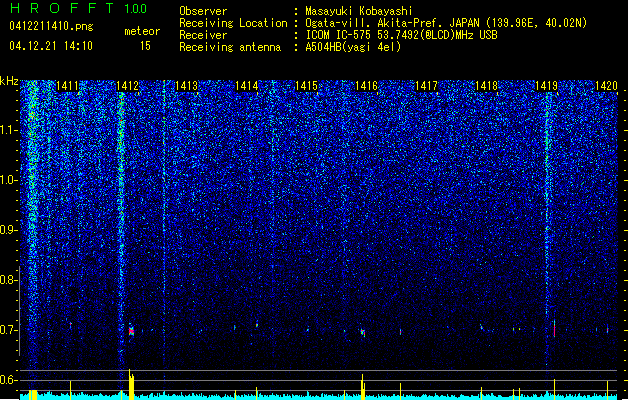Screen dimensions: 629x400
Task: Click the red meteor echo after 1419
Action: tap(554, 329)
